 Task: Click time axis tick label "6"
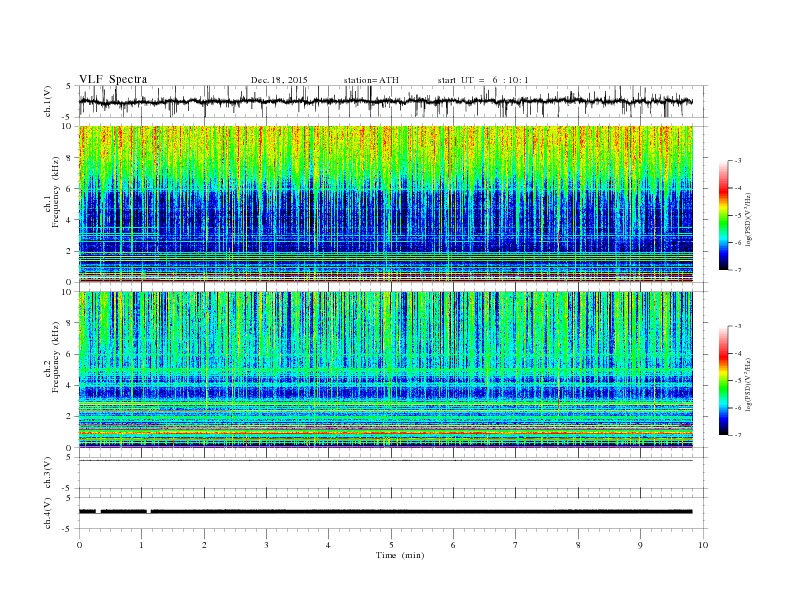coord(453,545)
